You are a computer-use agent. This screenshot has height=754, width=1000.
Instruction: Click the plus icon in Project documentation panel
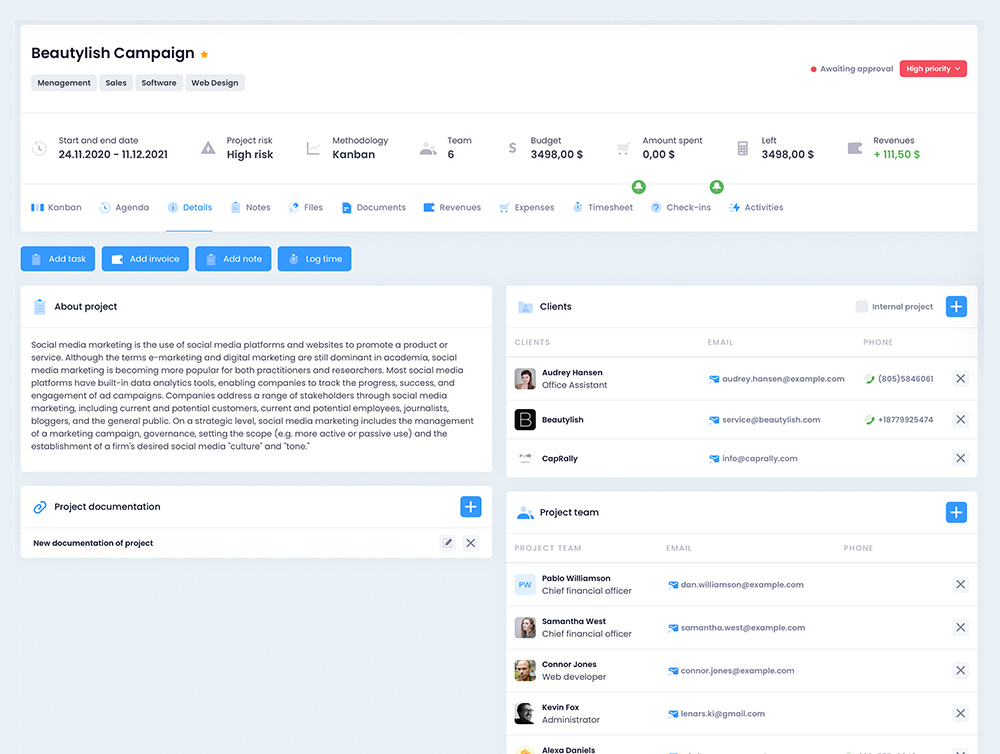click(470, 507)
